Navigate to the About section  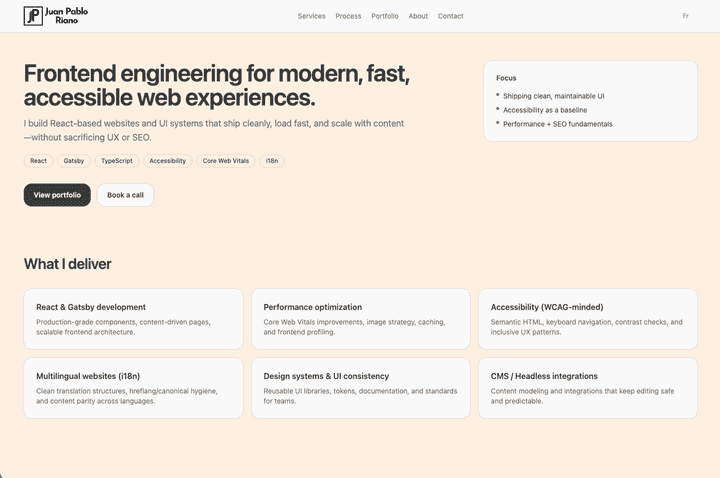(418, 16)
